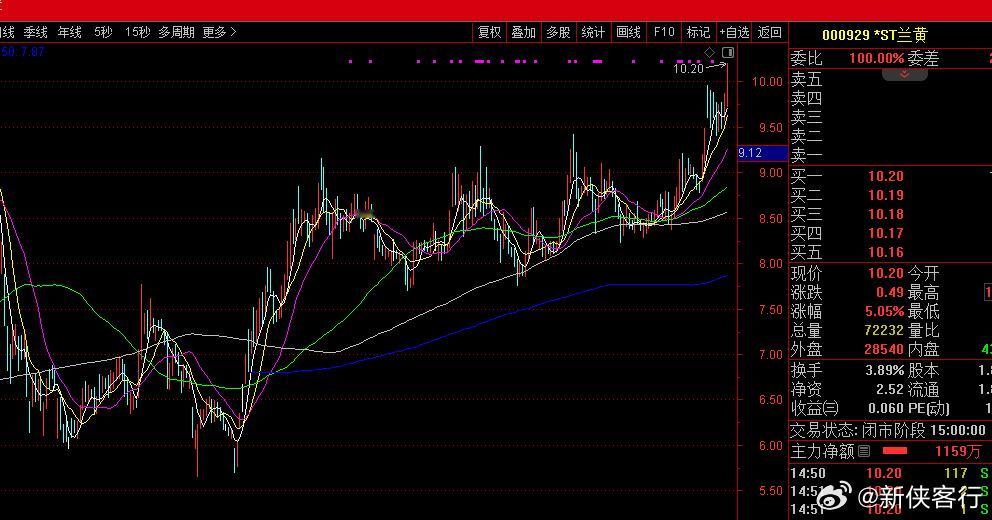The width and height of the screenshot is (992, 520).
Task: Click 买一 price 10.20
Action: tap(886, 176)
